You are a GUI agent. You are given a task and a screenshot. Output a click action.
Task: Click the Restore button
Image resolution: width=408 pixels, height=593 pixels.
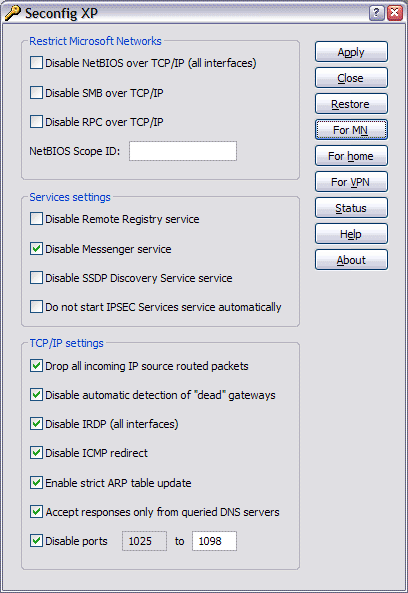point(351,104)
